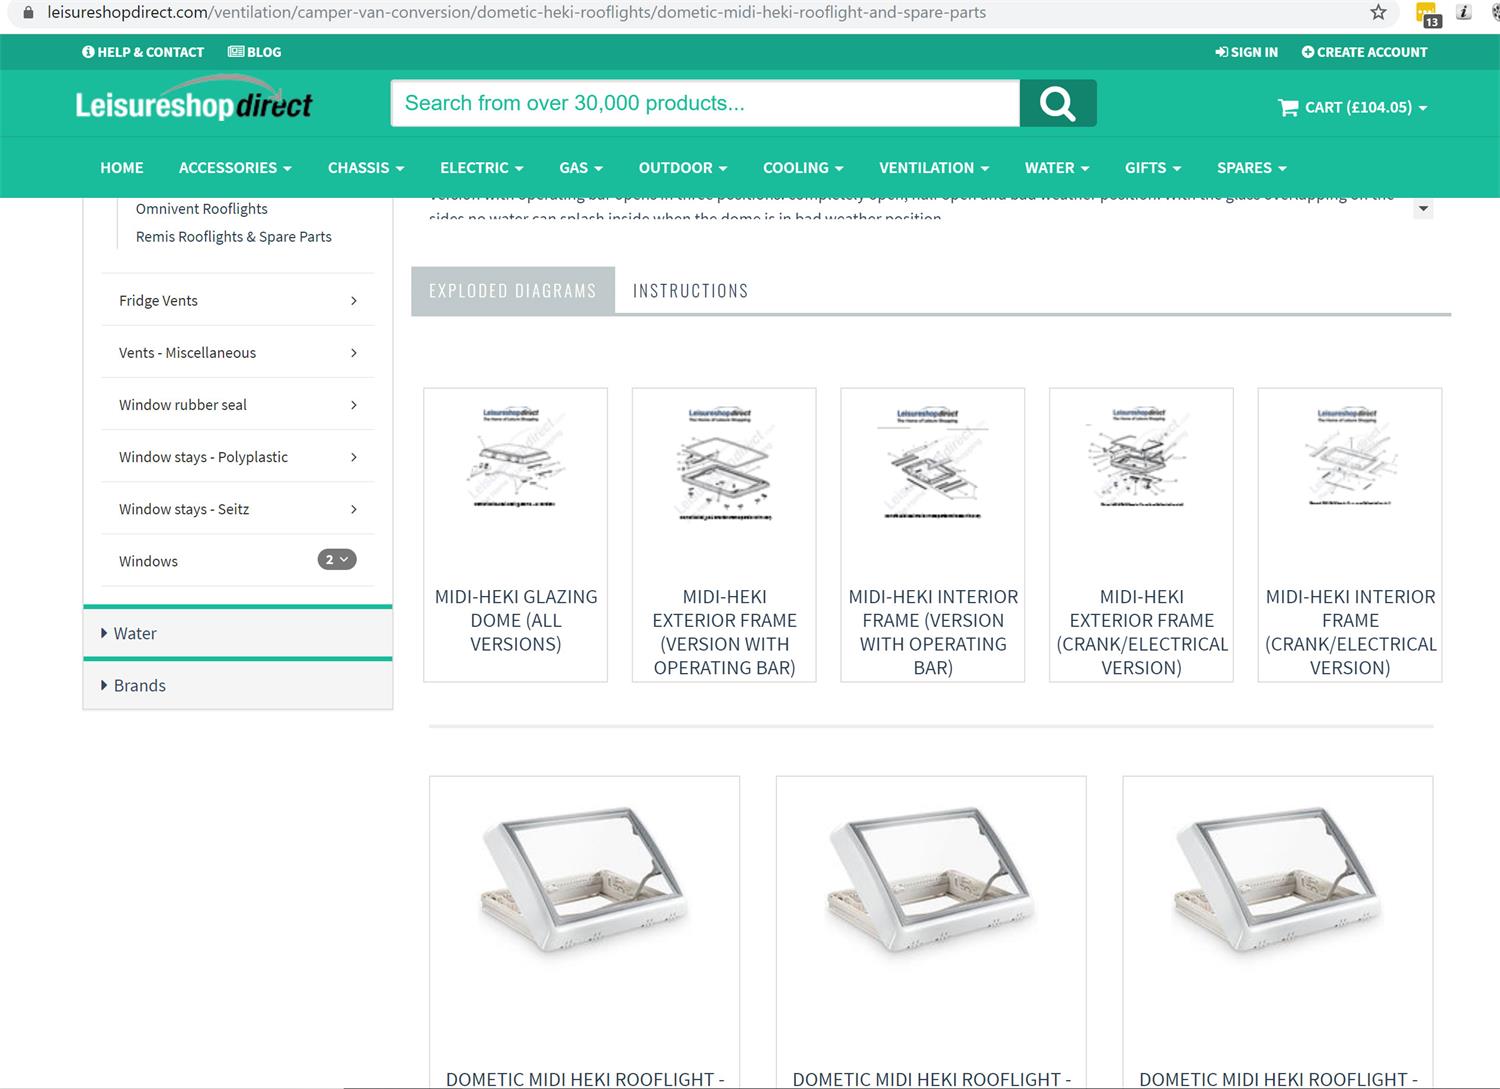Open Outdoor dropdown menu

pyautogui.click(x=683, y=168)
